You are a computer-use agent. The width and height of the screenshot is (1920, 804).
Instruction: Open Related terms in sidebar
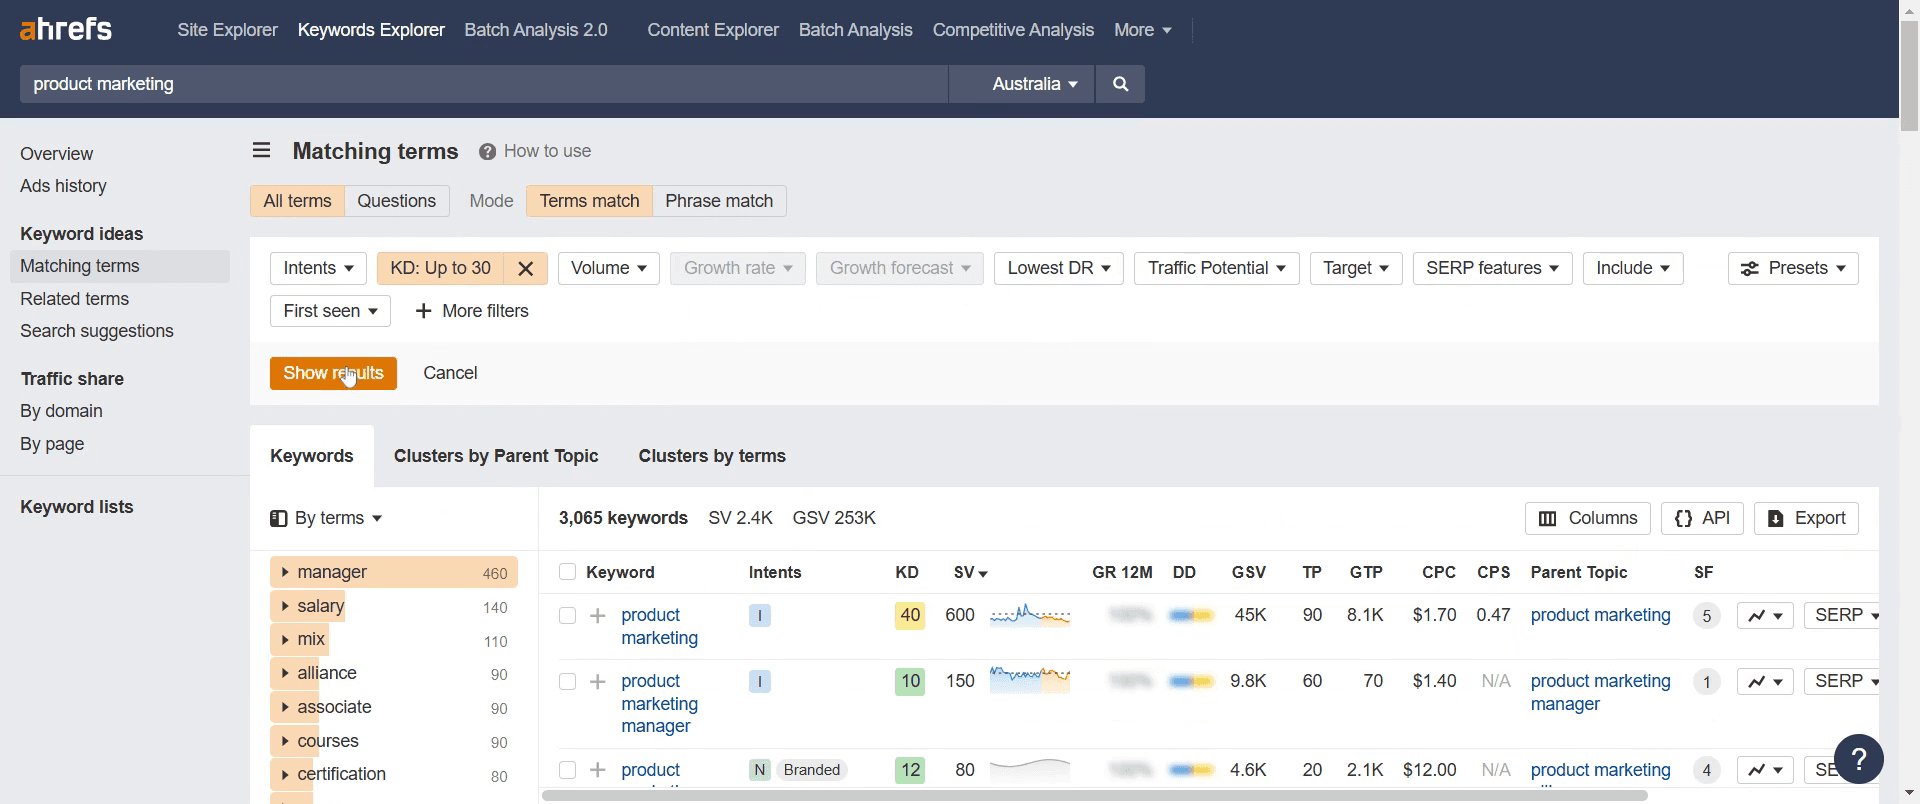[74, 299]
